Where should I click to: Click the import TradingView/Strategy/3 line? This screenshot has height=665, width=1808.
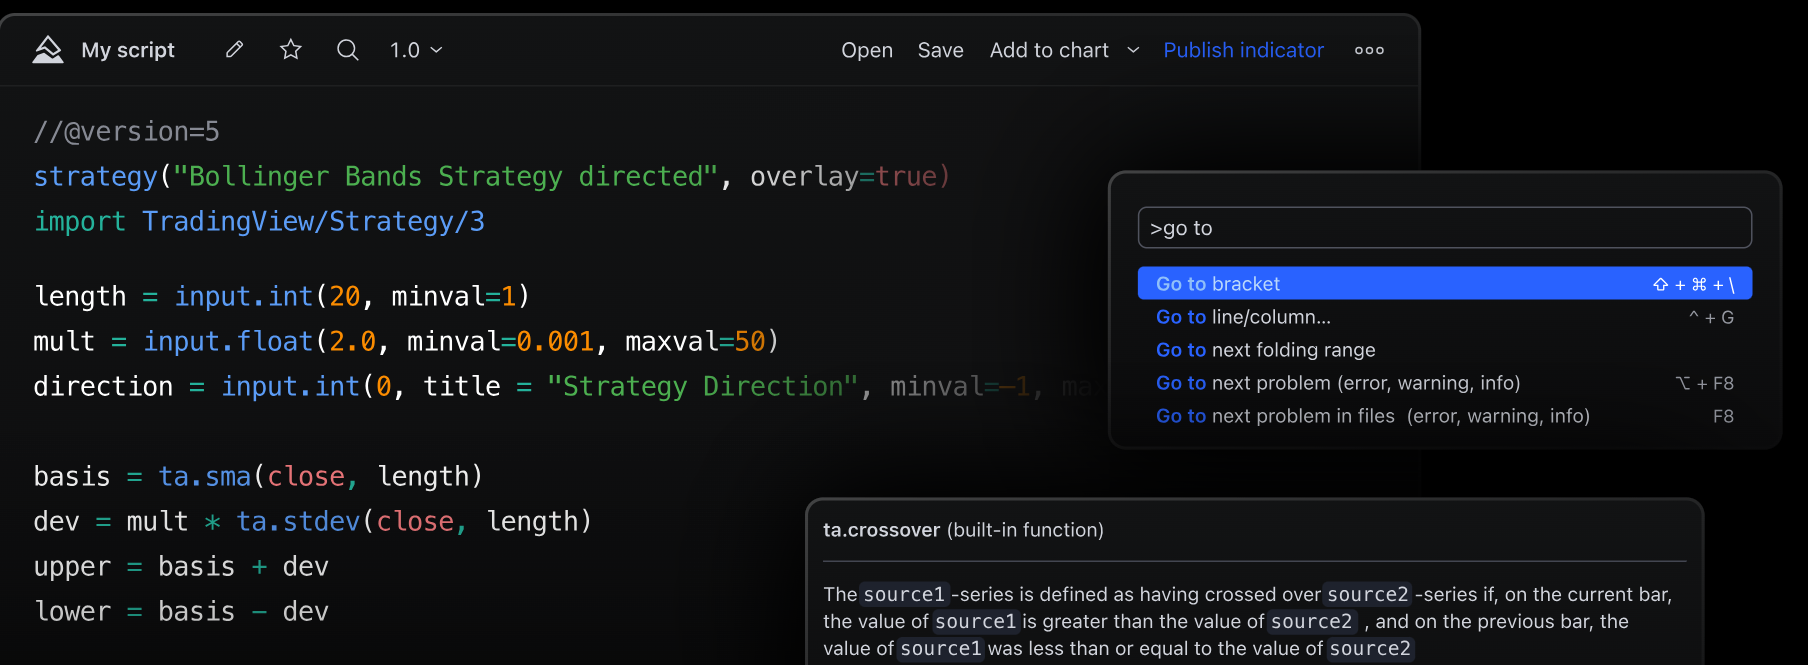259,222
